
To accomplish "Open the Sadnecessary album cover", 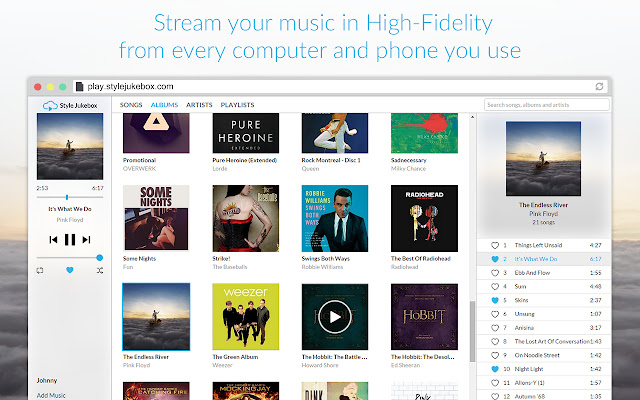I will pos(424,133).
